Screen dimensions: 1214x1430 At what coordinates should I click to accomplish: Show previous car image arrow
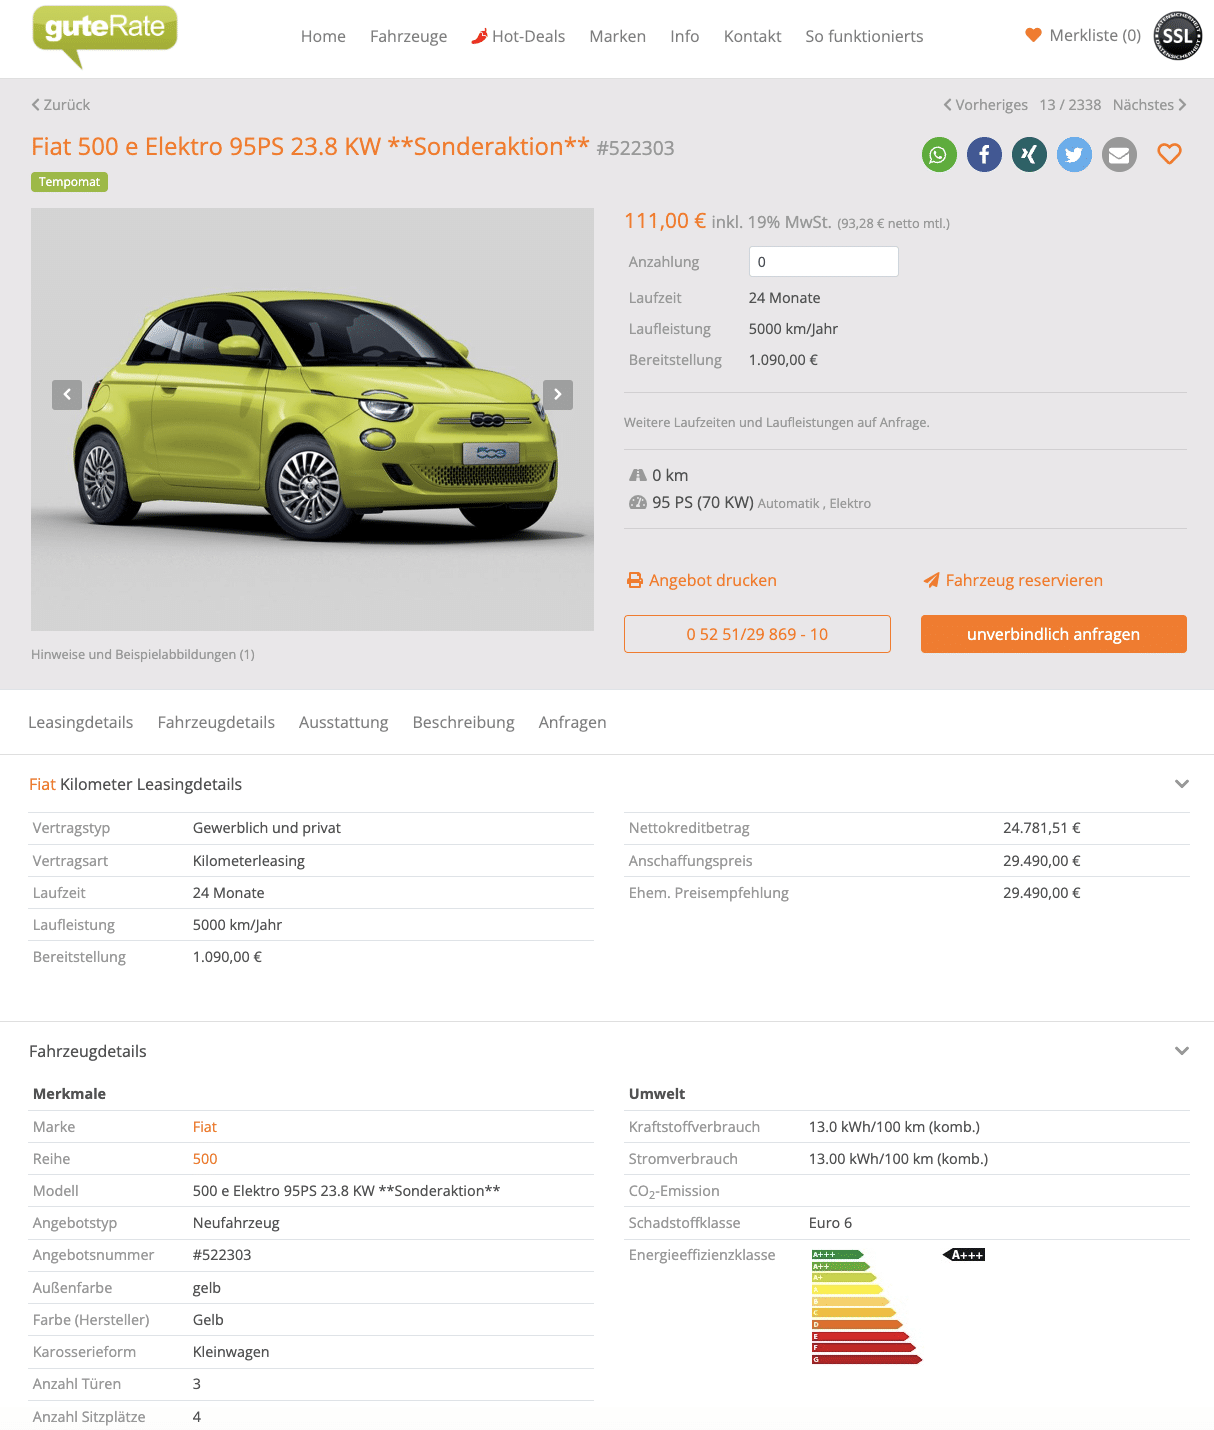(x=67, y=395)
